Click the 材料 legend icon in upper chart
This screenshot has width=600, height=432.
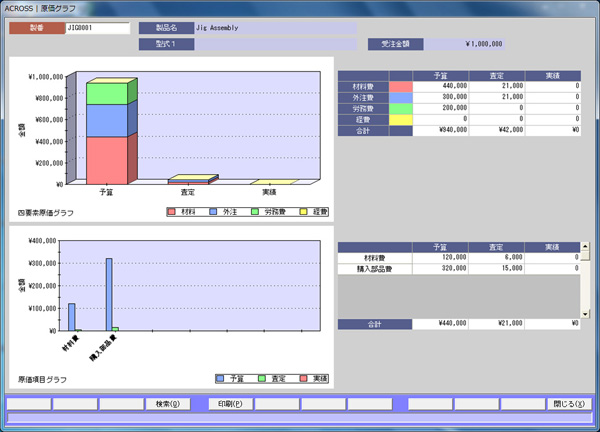tap(172, 212)
